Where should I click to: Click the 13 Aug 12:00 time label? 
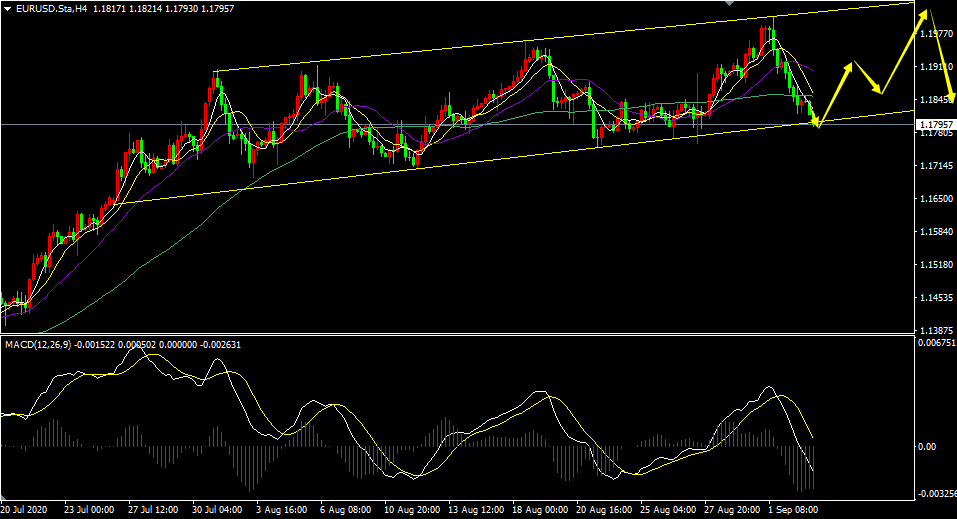pos(476,510)
